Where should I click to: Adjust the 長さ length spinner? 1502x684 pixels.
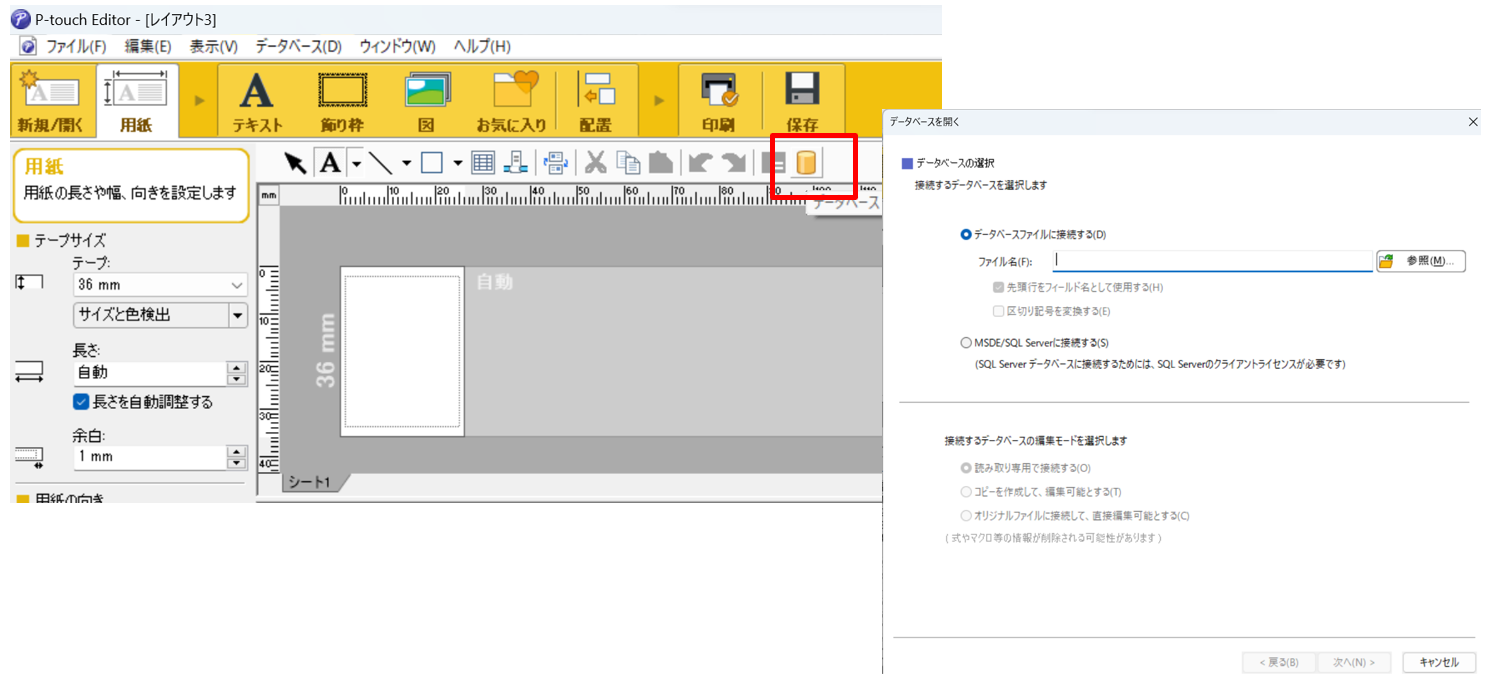click(237, 373)
